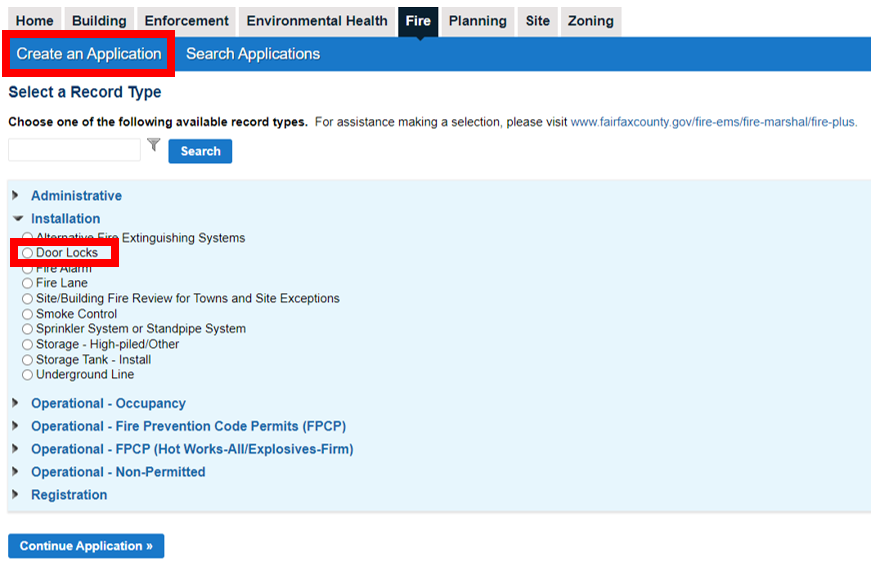The width and height of the screenshot is (877, 565).
Task: Go to Environmental Health tab
Action: (x=316, y=21)
